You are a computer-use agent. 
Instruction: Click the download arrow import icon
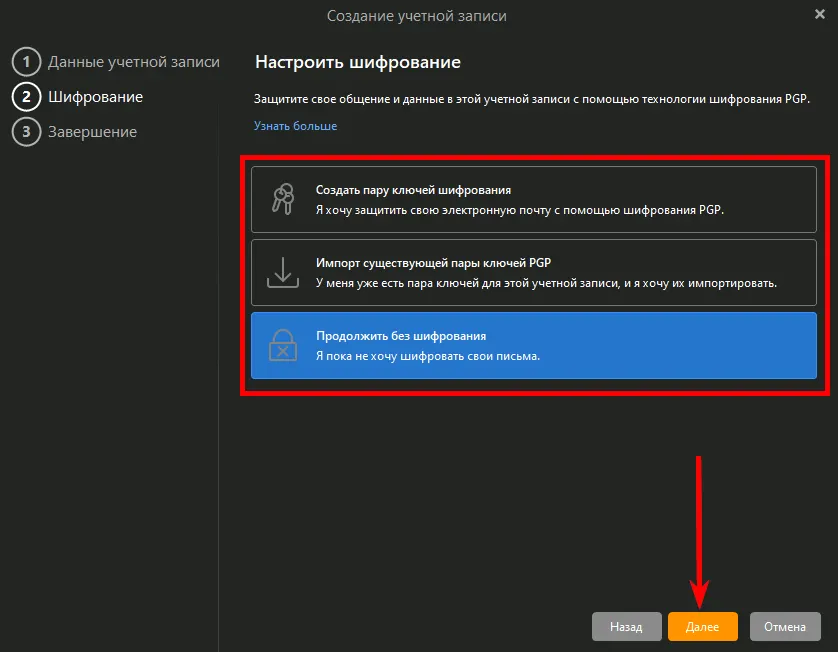(283, 272)
